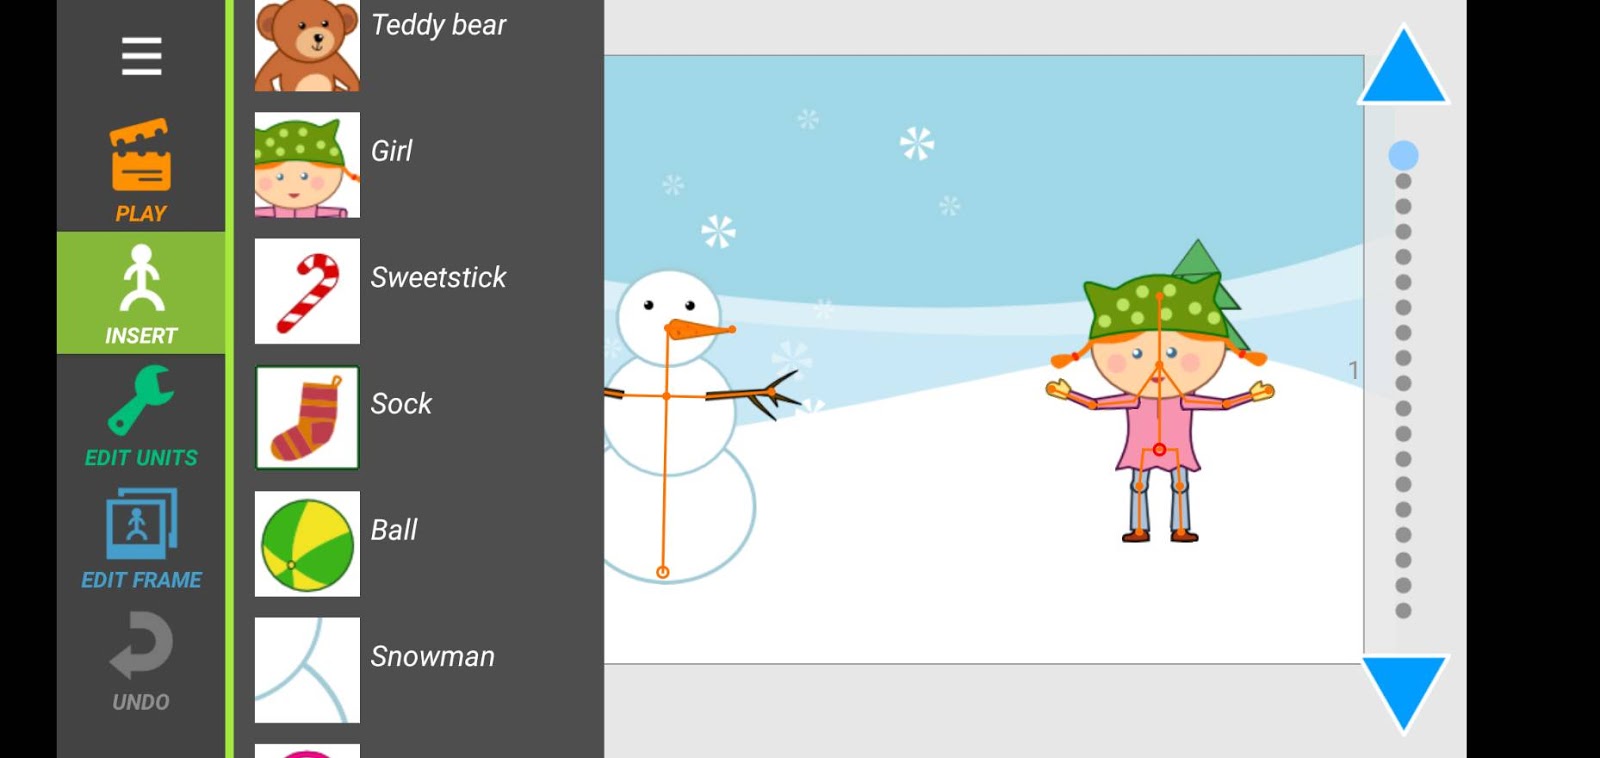Select the Sock item
The width and height of the screenshot is (1600, 758).
click(x=307, y=417)
